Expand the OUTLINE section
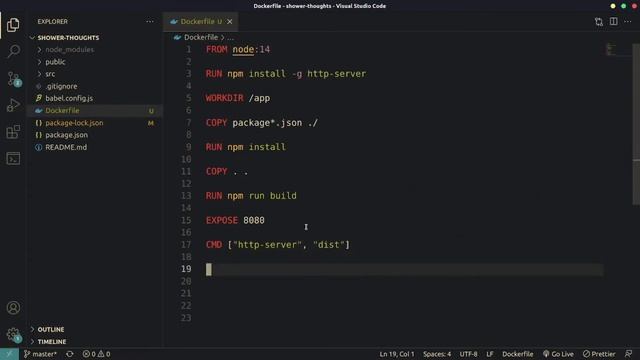The width and height of the screenshot is (640, 360). click(95, 329)
